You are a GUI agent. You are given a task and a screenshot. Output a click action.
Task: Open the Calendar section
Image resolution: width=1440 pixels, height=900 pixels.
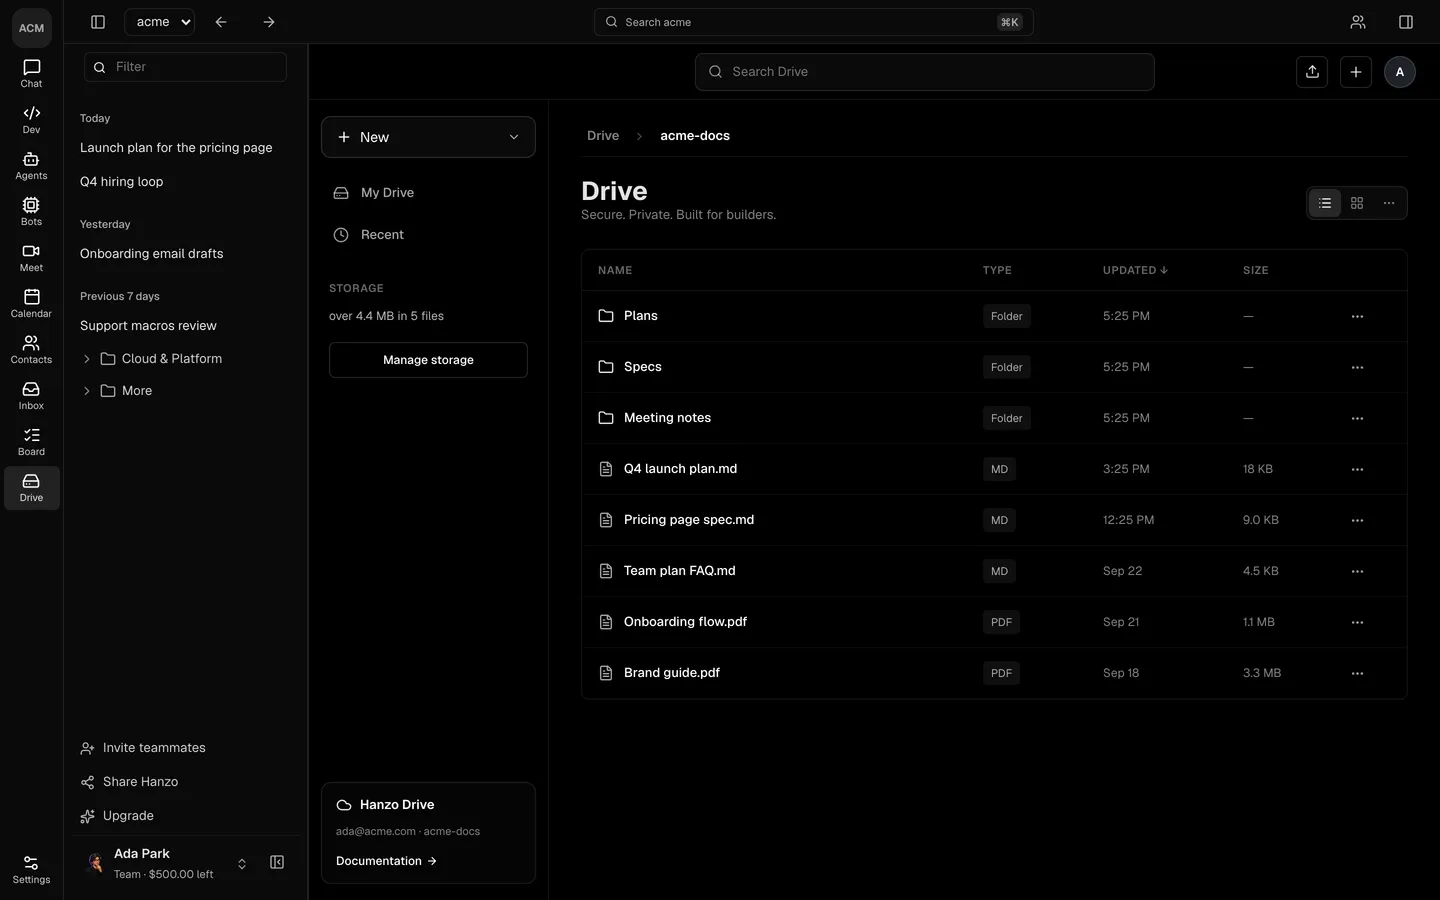click(x=31, y=304)
